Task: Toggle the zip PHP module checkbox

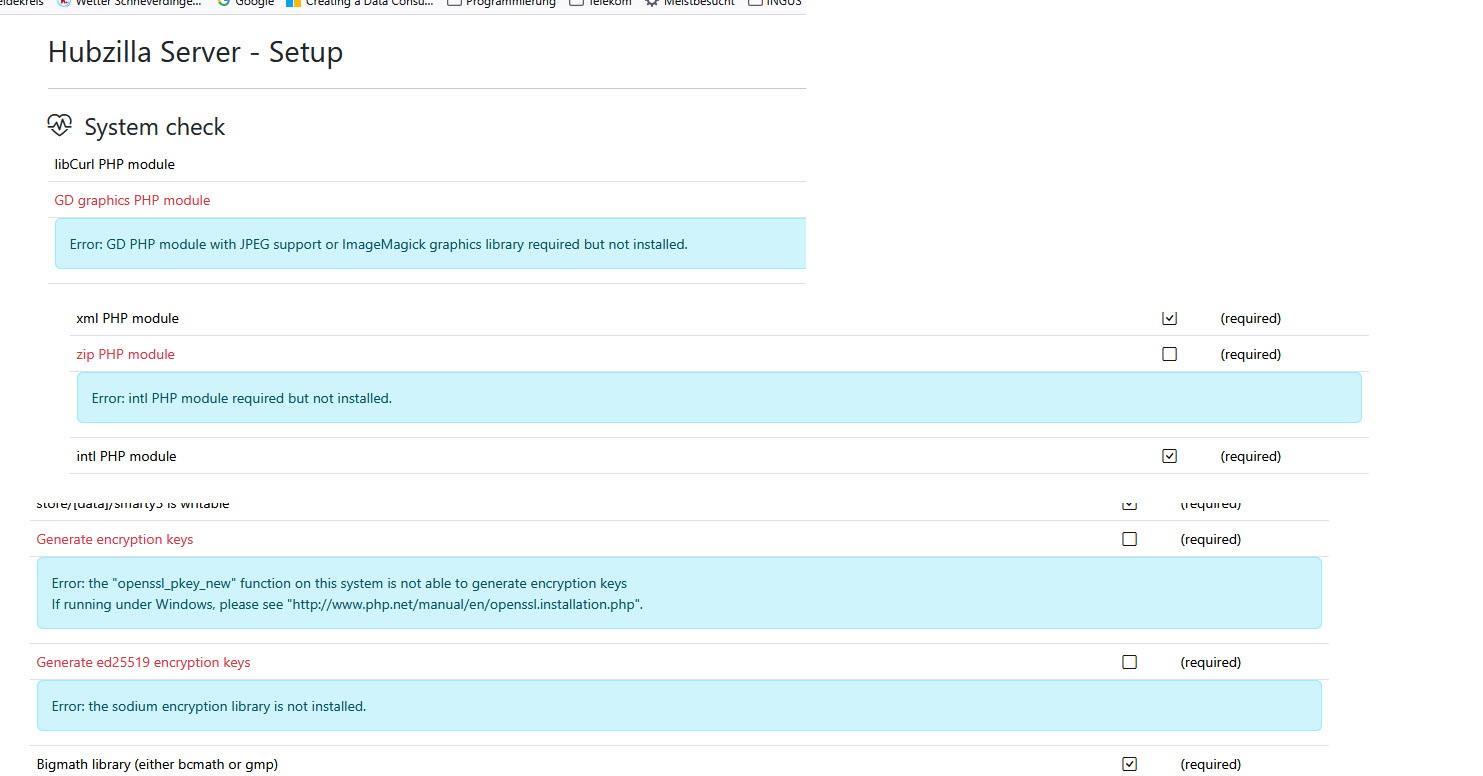Action: [1169, 354]
